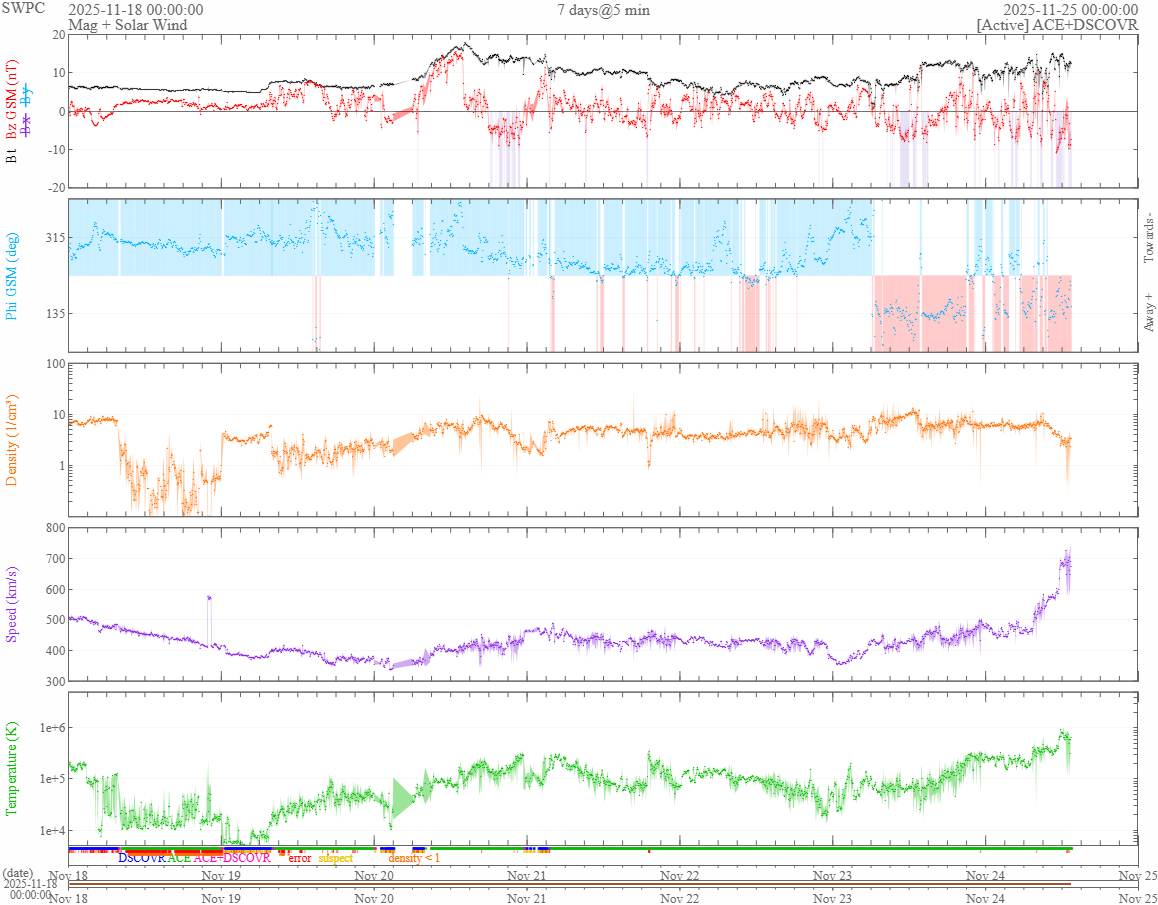
Task: Click the '700' tick on the Speed axis
Action: [55, 559]
